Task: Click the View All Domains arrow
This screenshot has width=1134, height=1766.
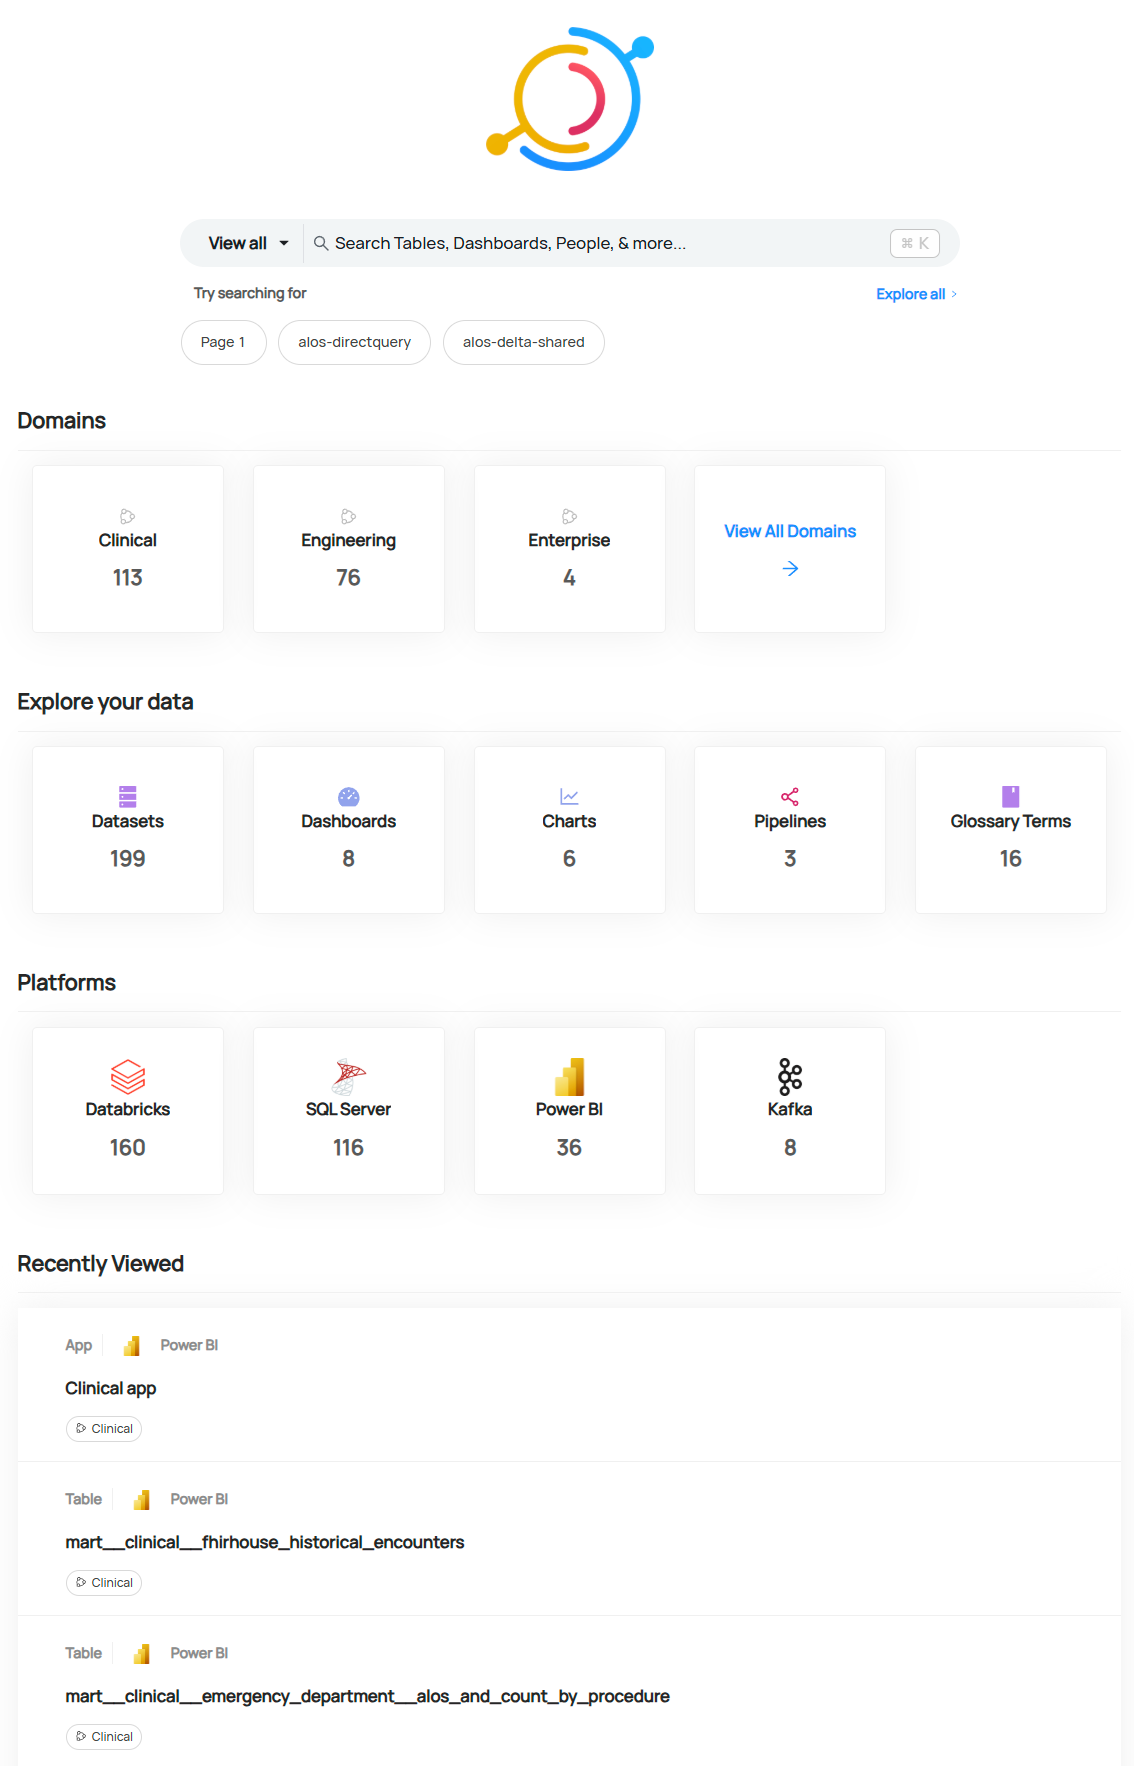Action: [790, 568]
